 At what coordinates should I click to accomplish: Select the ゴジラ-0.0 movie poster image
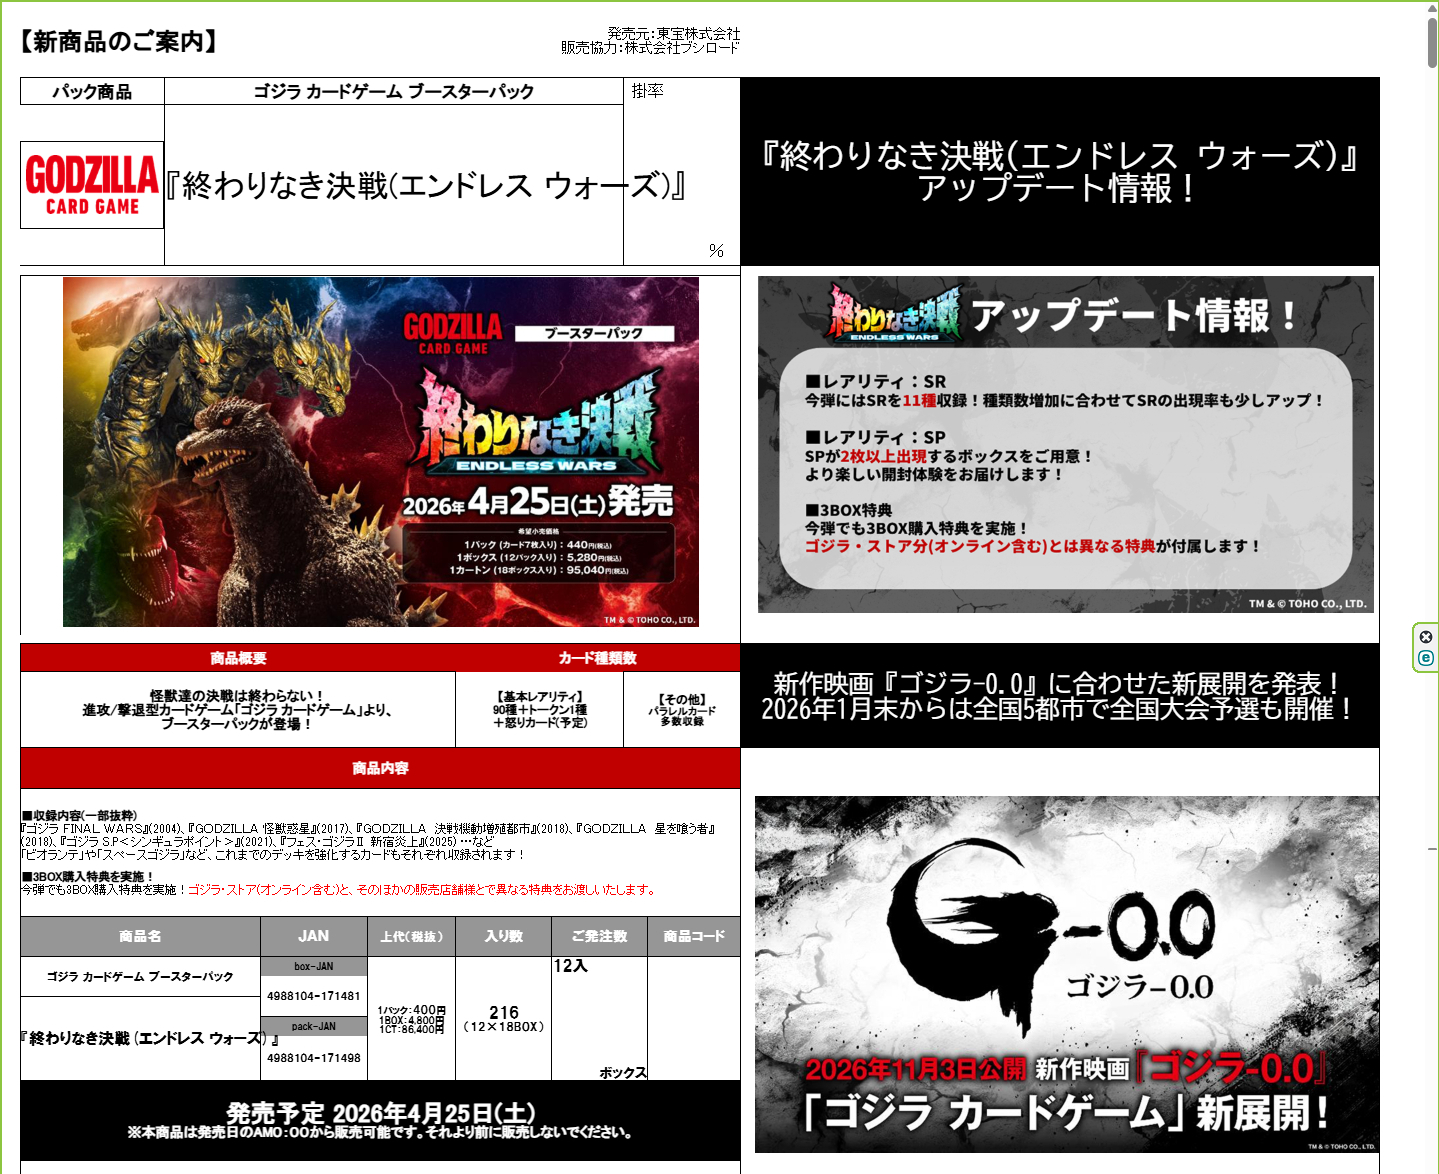(x=1066, y=974)
